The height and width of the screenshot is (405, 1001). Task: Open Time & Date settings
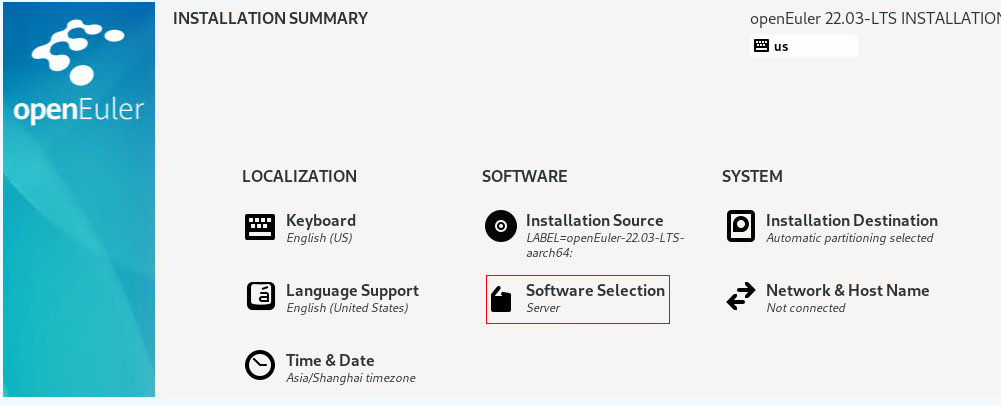(x=330, y=361)
